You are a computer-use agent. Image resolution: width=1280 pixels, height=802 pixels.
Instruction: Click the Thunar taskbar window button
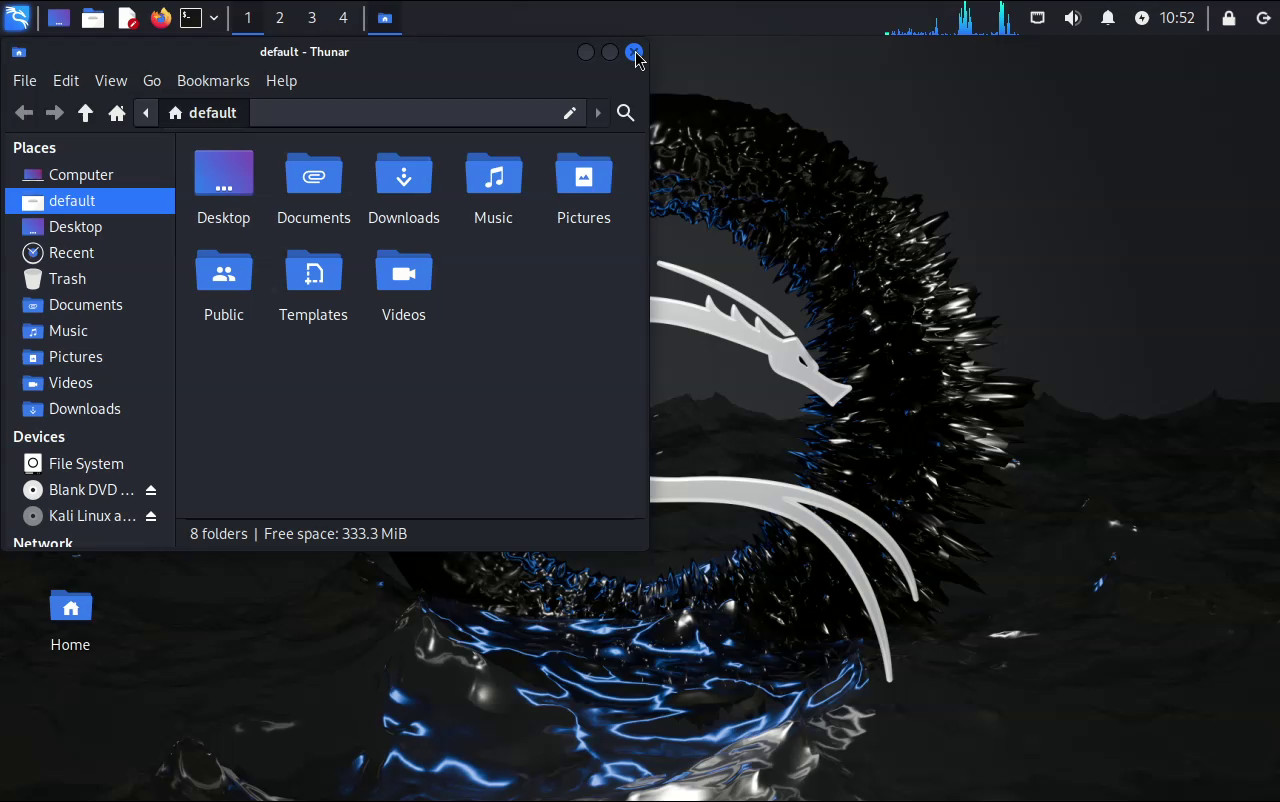click(385, 18)
